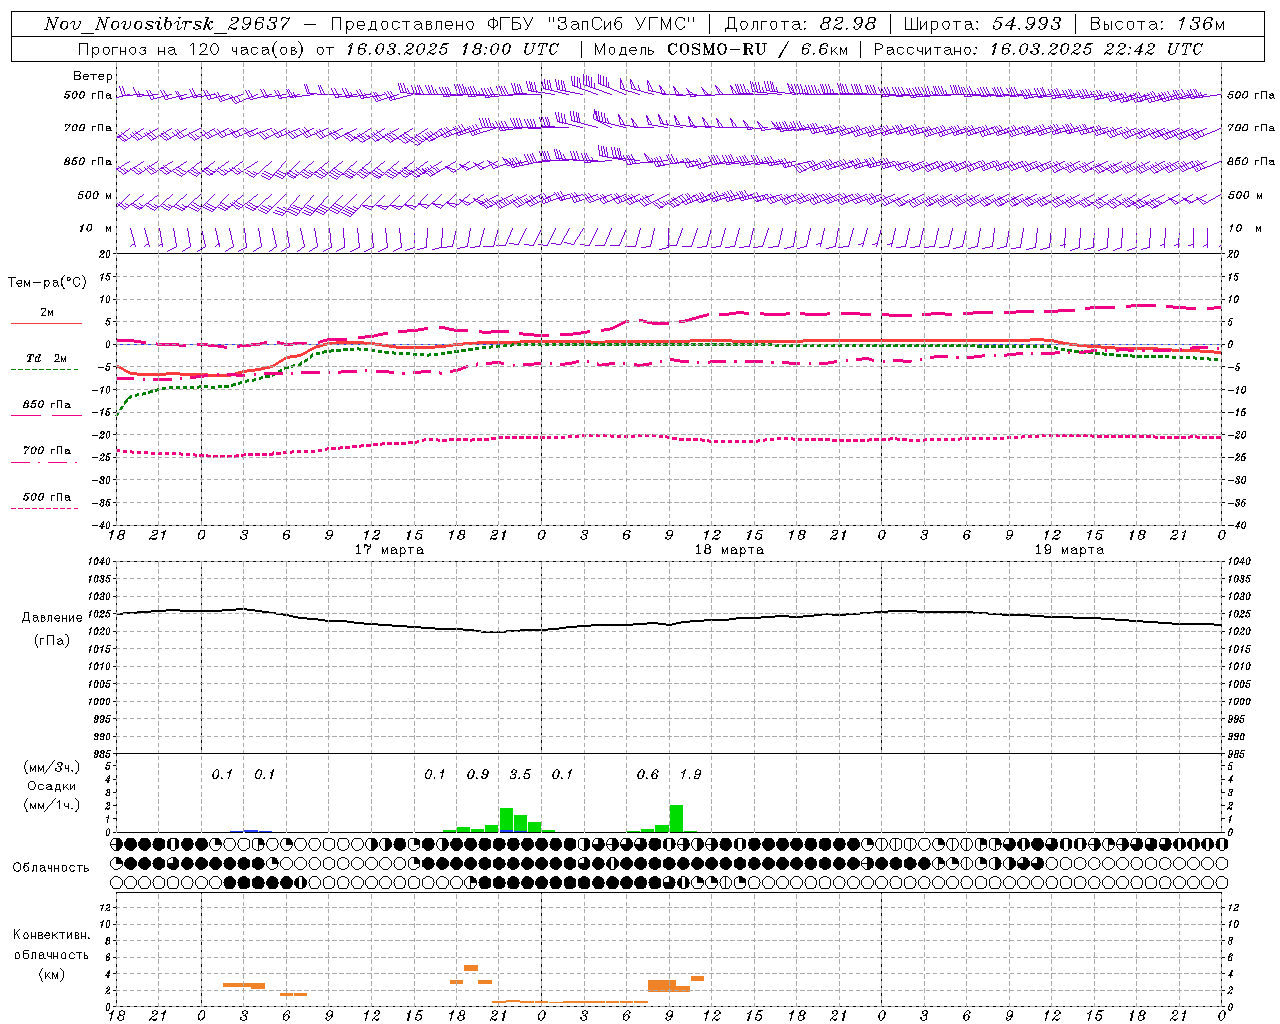Click the 18 марта date label
1280x1024 pixels.
(x=730, y=550)
